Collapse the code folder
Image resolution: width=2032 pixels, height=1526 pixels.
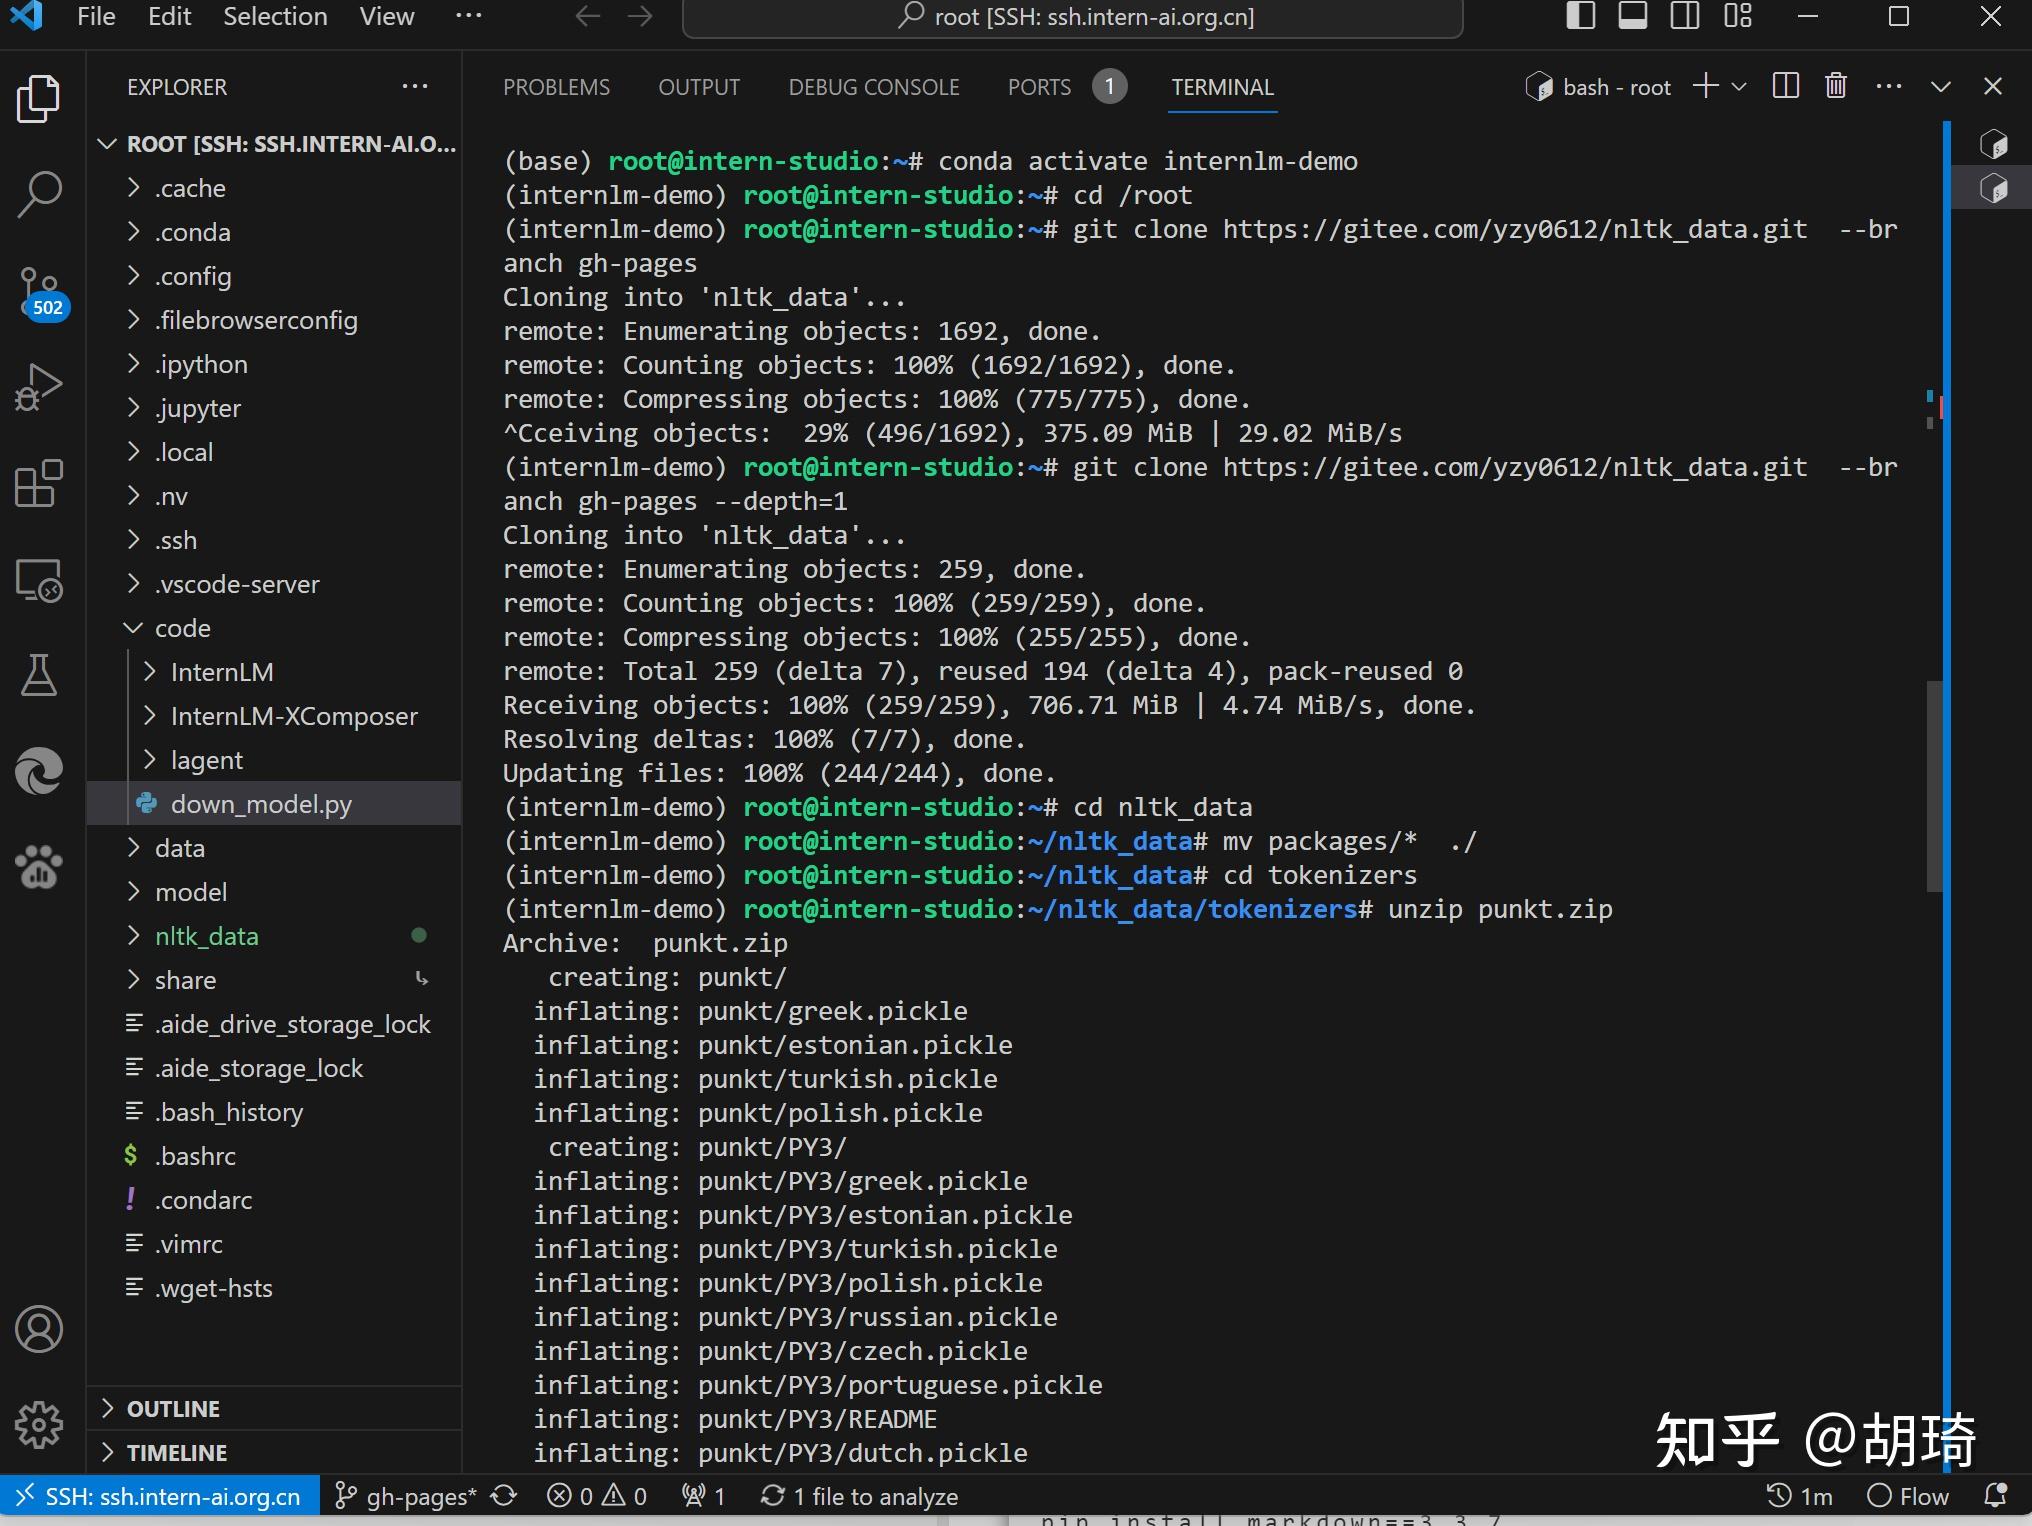coord(182,628)
